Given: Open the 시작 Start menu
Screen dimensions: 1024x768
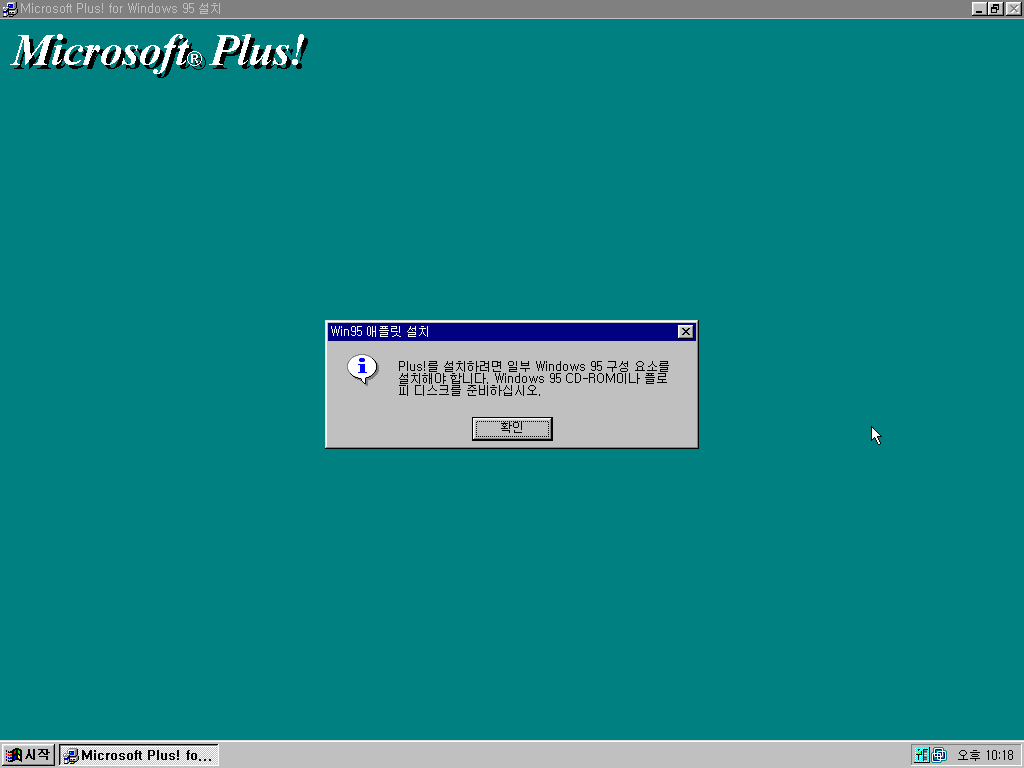Looking at the screenshot, I should [x=28, y=755].
